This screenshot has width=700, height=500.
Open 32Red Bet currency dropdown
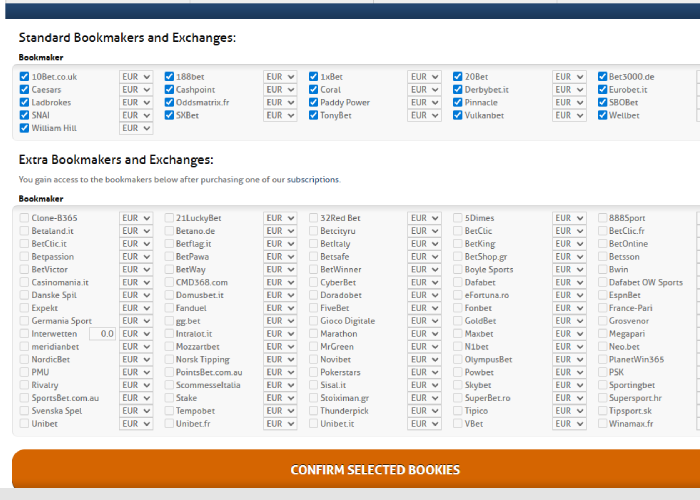tap(424, 218)
